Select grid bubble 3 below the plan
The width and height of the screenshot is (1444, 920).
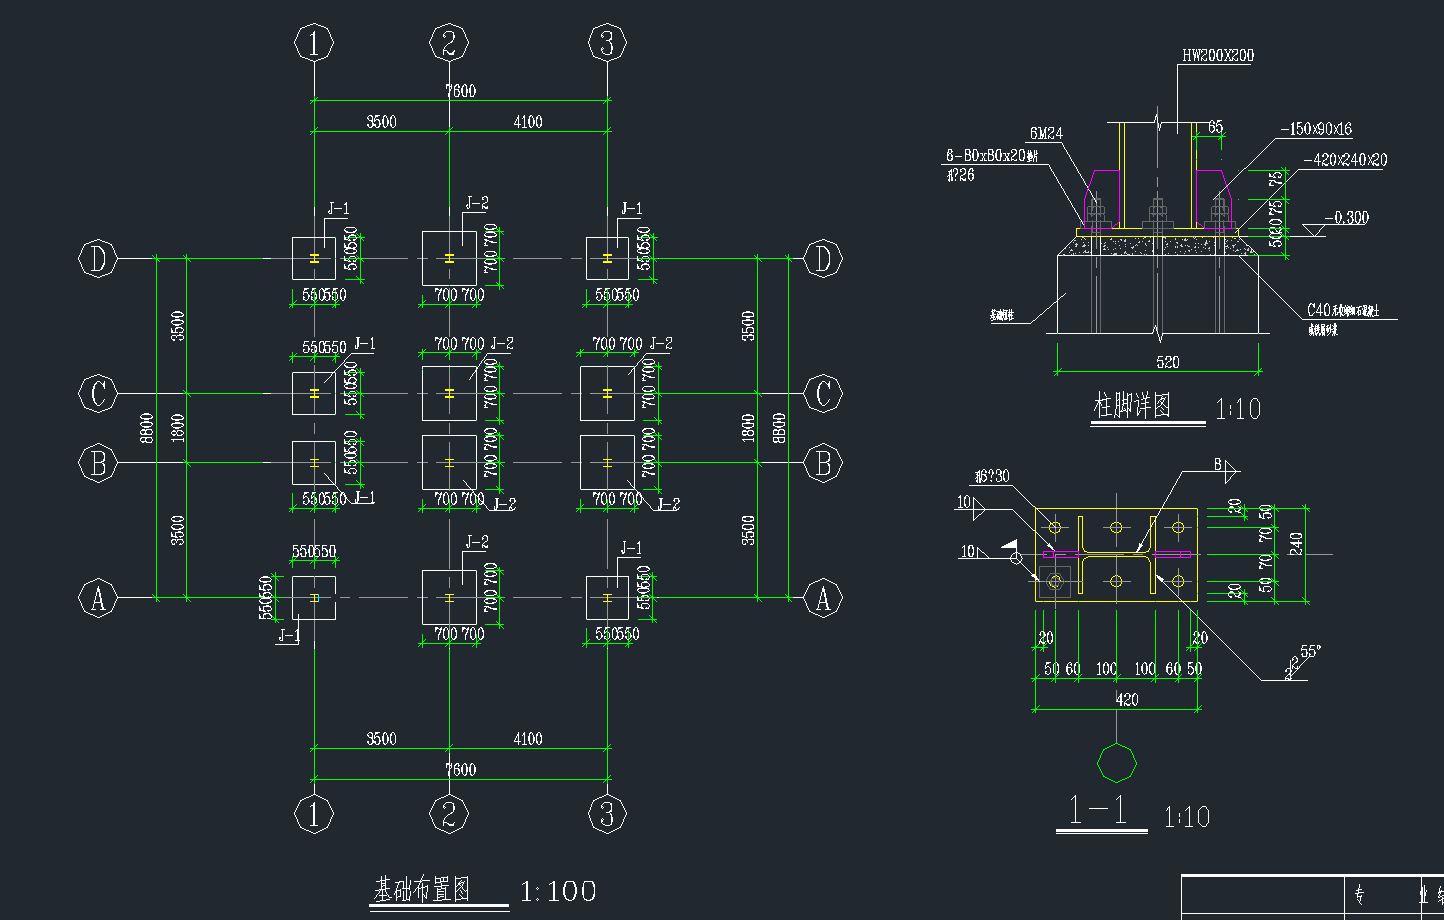[x=606, y=814]
